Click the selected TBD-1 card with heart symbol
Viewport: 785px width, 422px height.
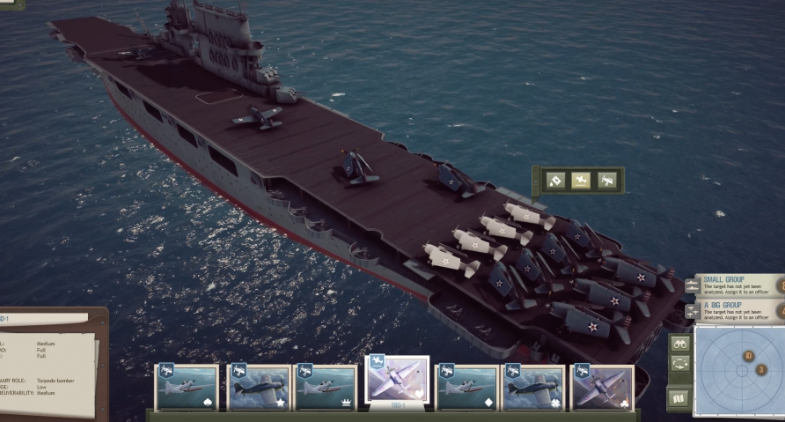pyautogui.click(x=398, y=379)
